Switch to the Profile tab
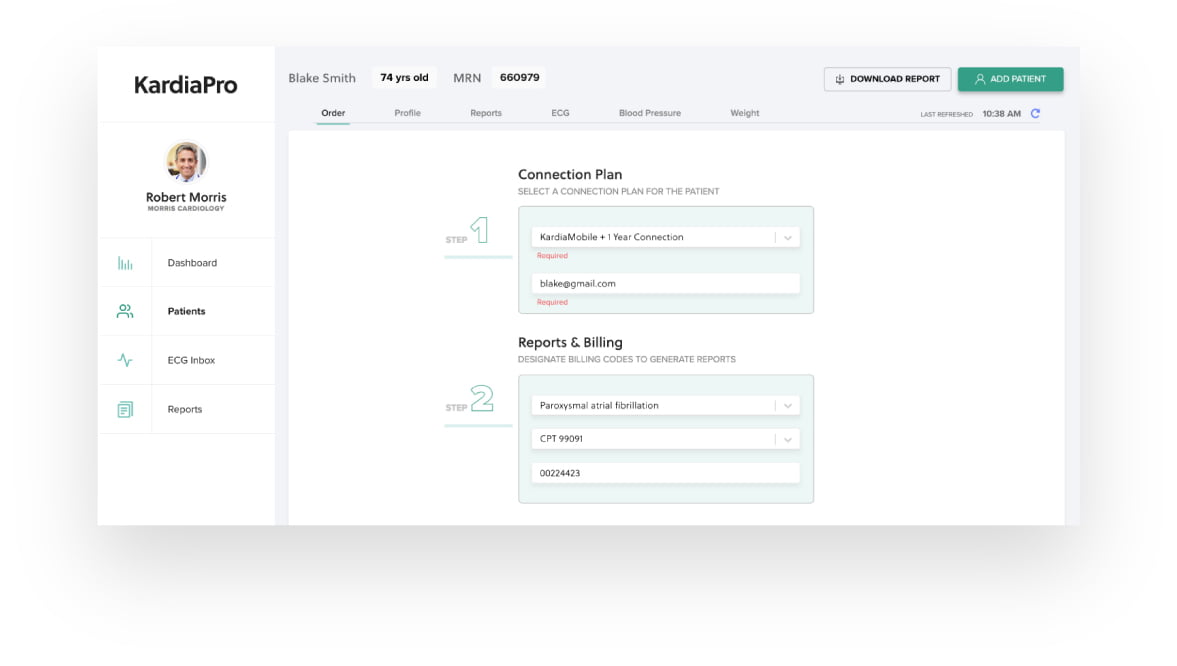1177x666 pixels. tap(408, 113)
